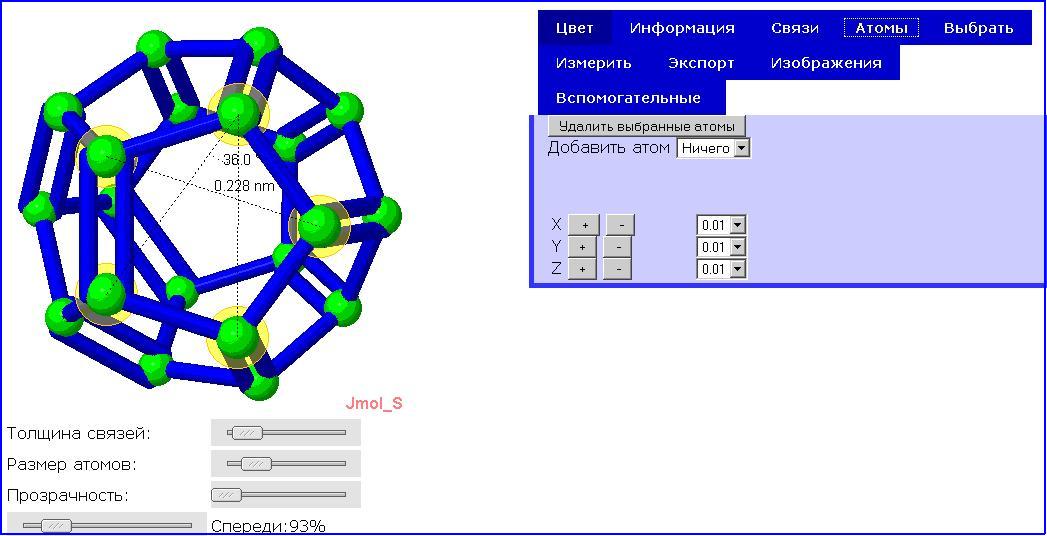Open the Вспомогательные menu
The image size is (1047, 536).
[x=628, y=98]
